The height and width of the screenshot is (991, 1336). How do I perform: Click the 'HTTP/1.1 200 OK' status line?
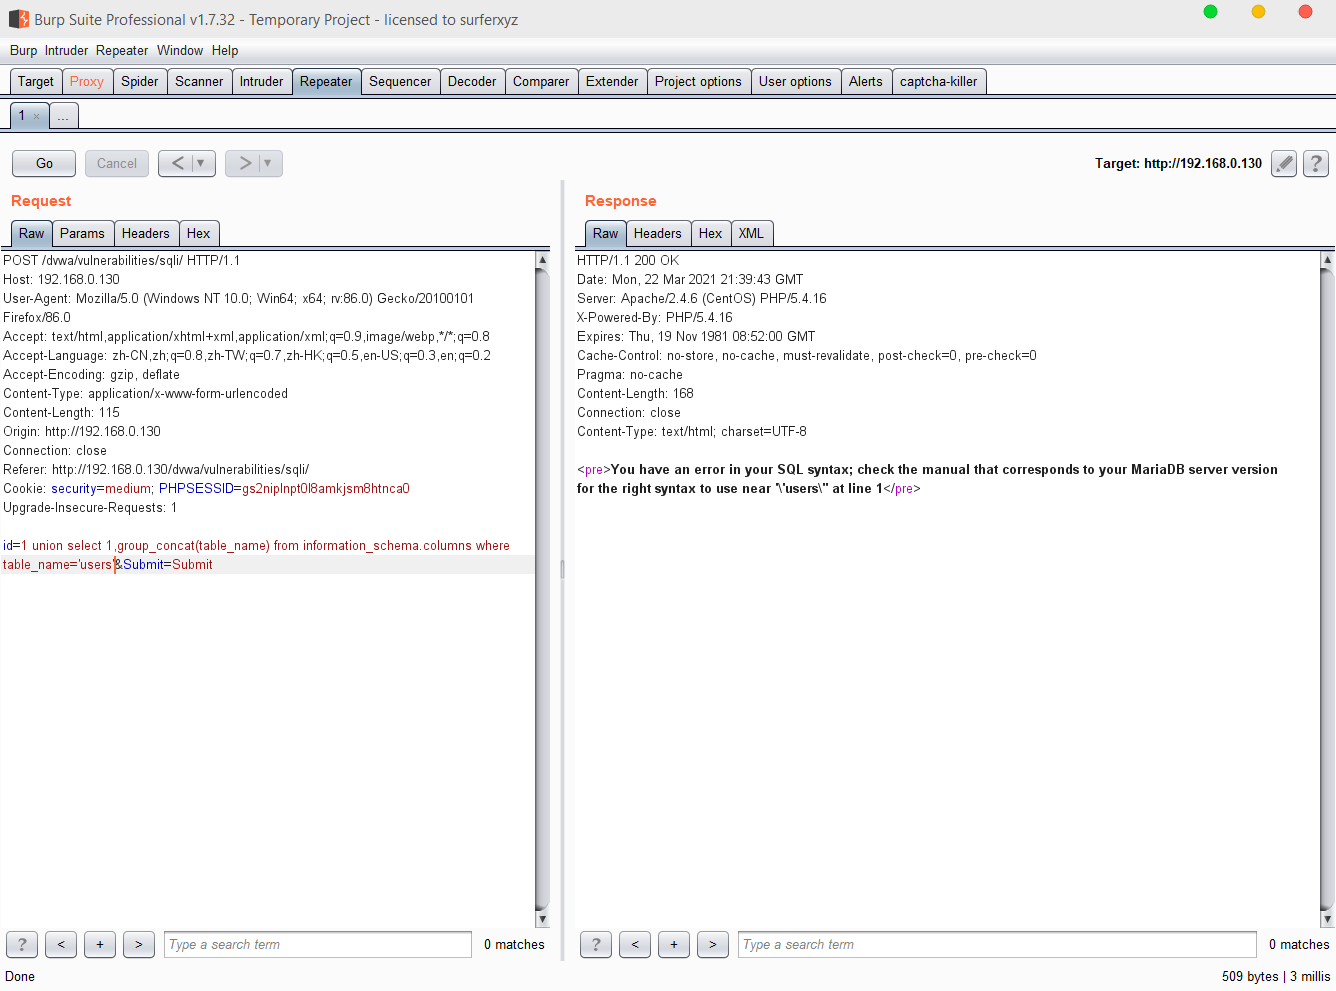tap(628, 261)
